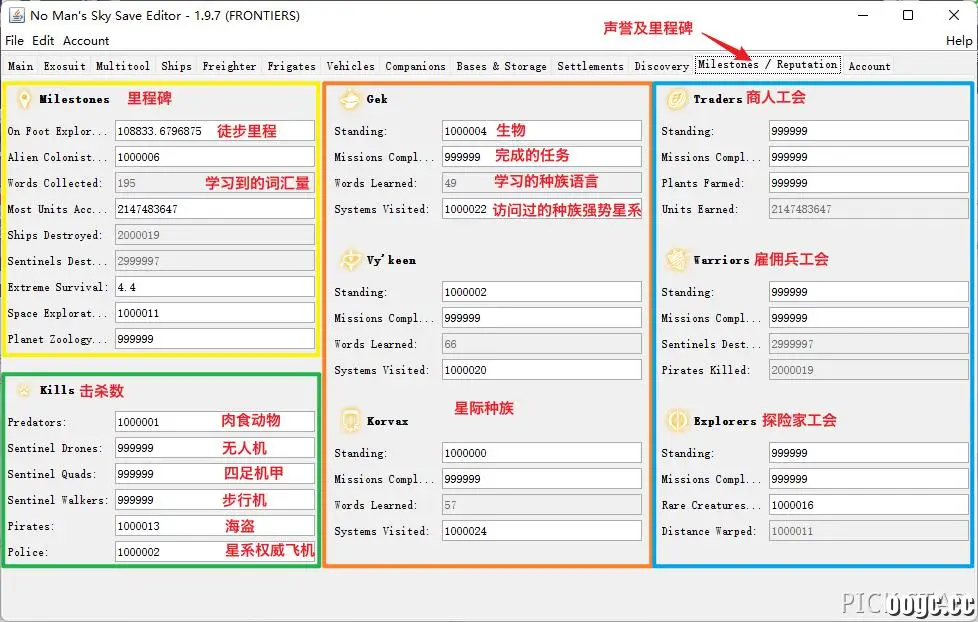The height and width of the screenshot is (622, 978).
Task: Edit the Warriors Standing field
Action: (x=868, y=292)
